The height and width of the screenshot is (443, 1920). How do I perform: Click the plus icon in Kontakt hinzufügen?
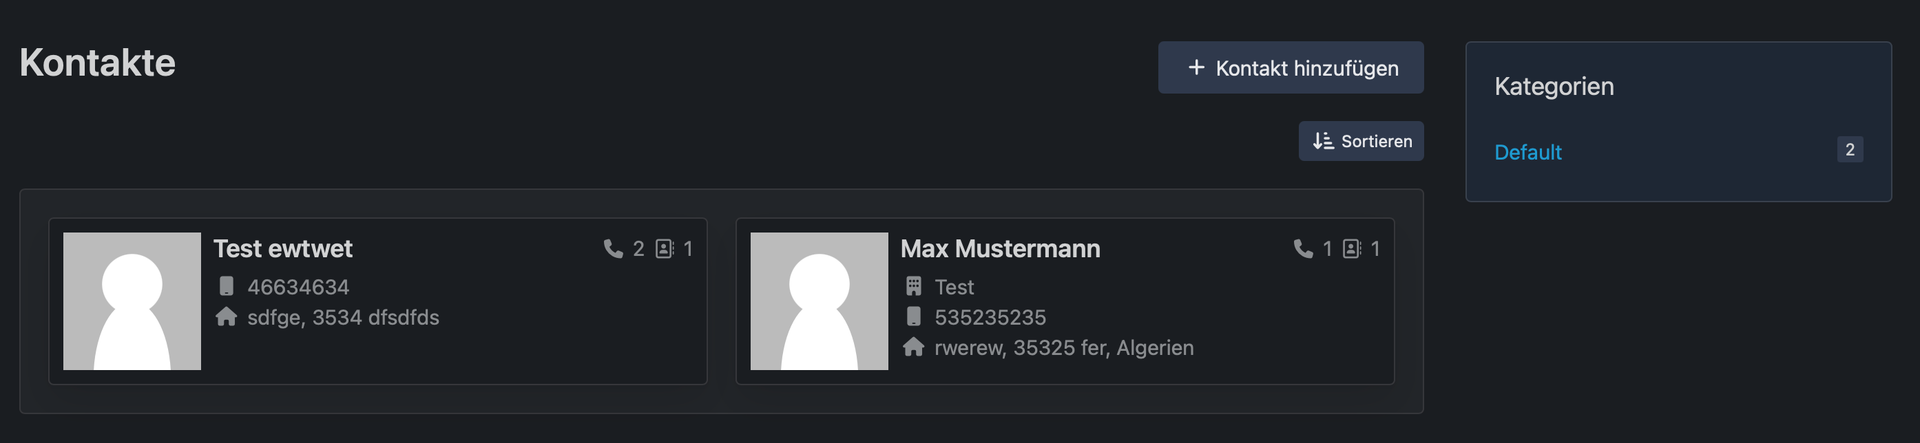pos(1196,67)
